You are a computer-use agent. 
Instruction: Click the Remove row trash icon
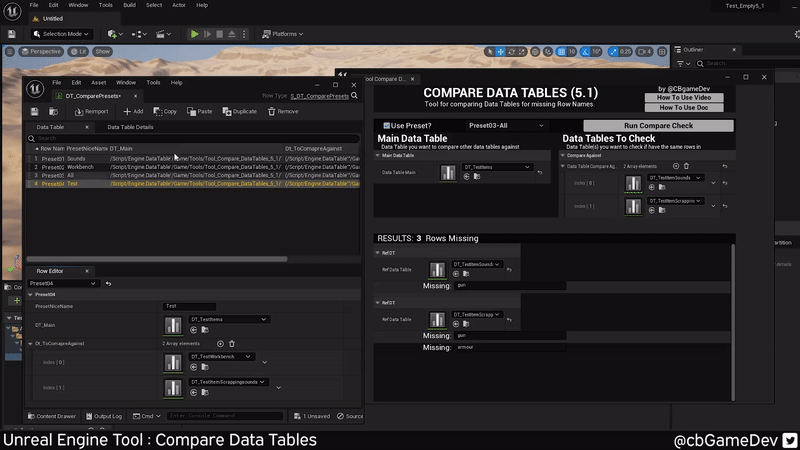(270, 111)
